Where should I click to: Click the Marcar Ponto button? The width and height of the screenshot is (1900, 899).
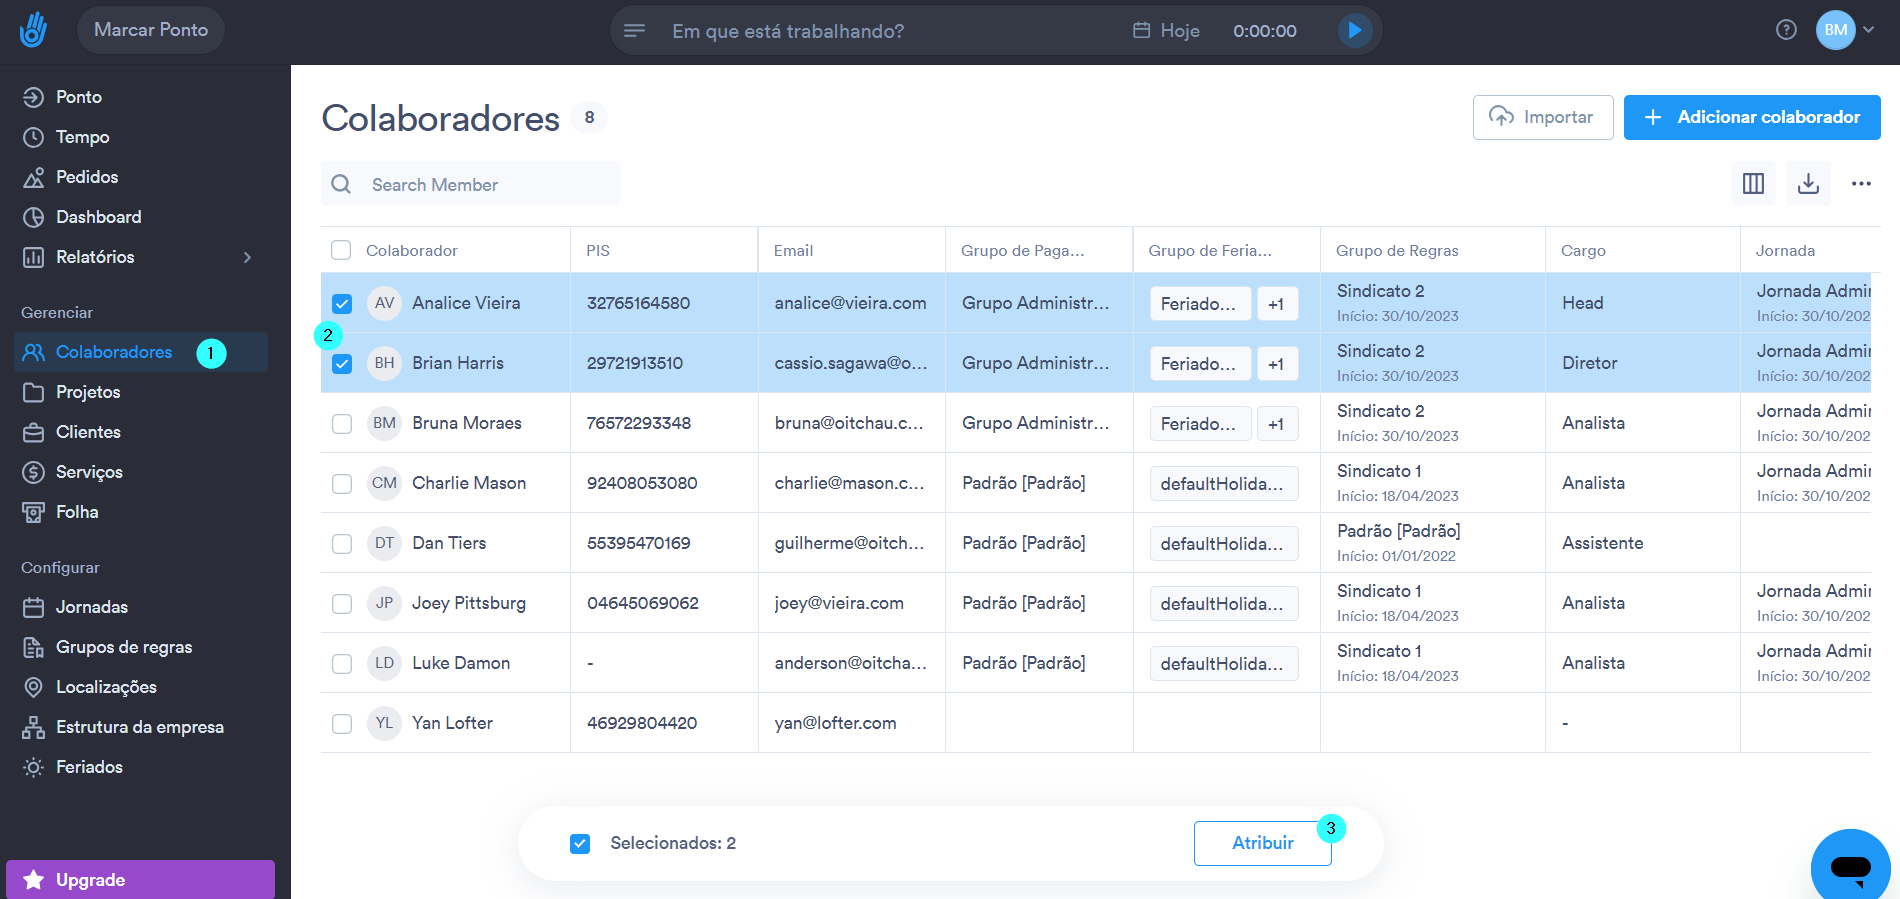point(151,30)
